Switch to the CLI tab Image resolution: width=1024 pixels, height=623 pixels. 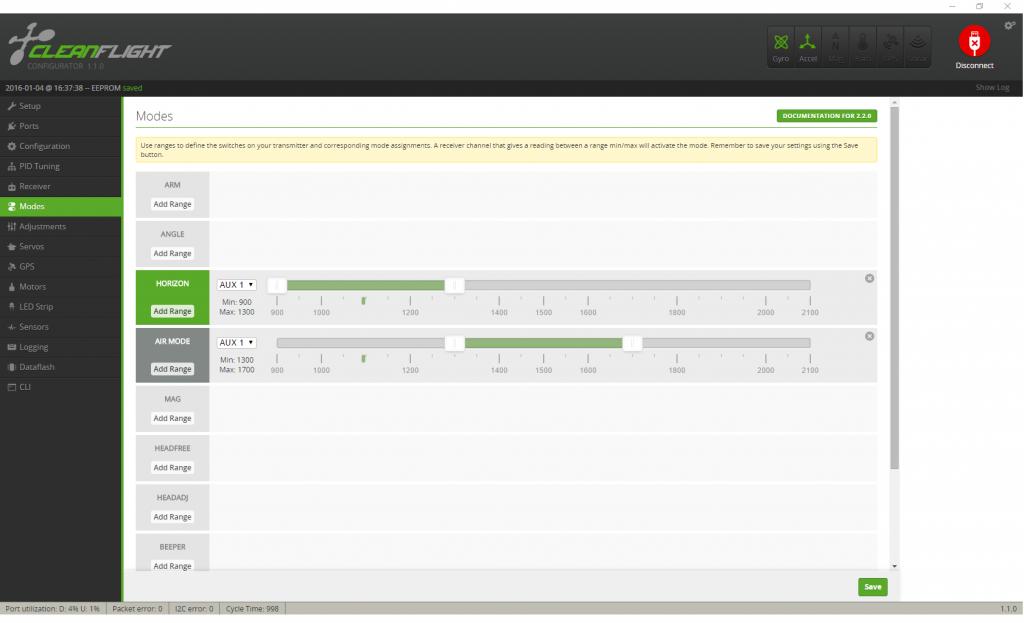[x=25, y=387]
